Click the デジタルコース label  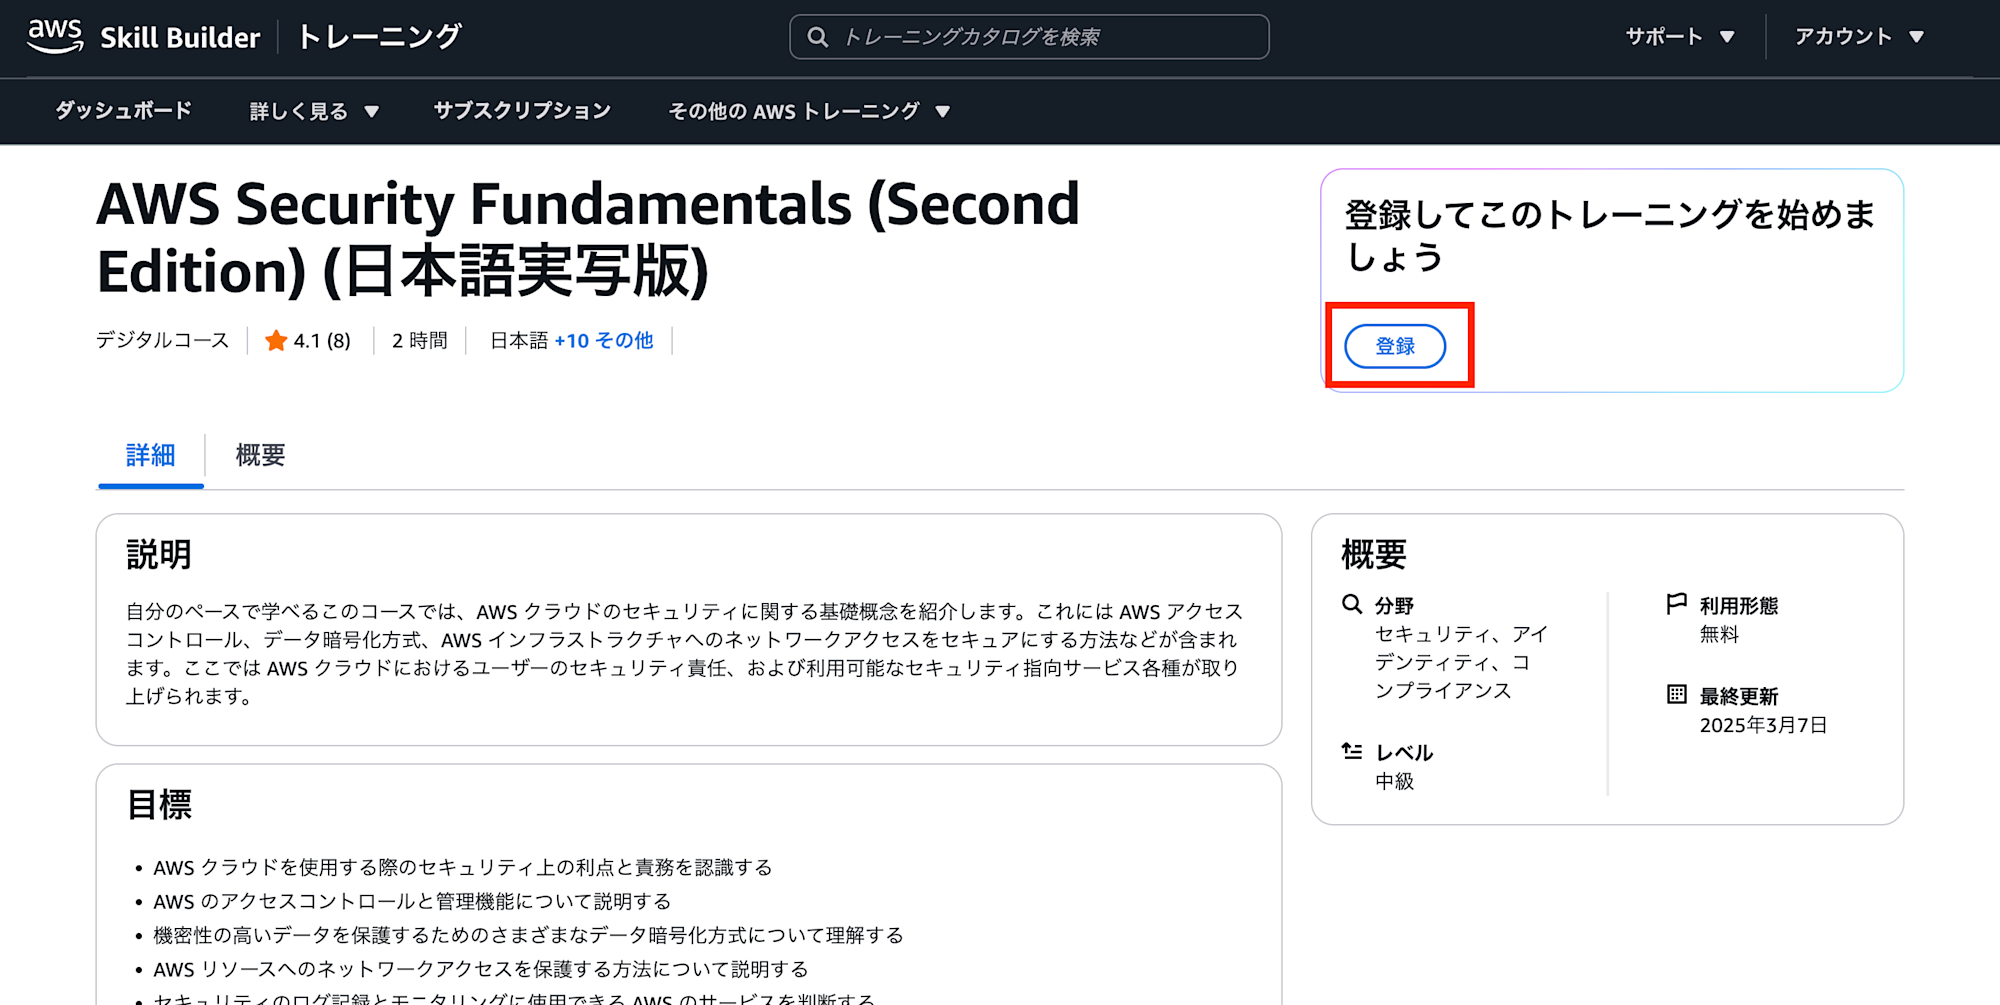163,341
